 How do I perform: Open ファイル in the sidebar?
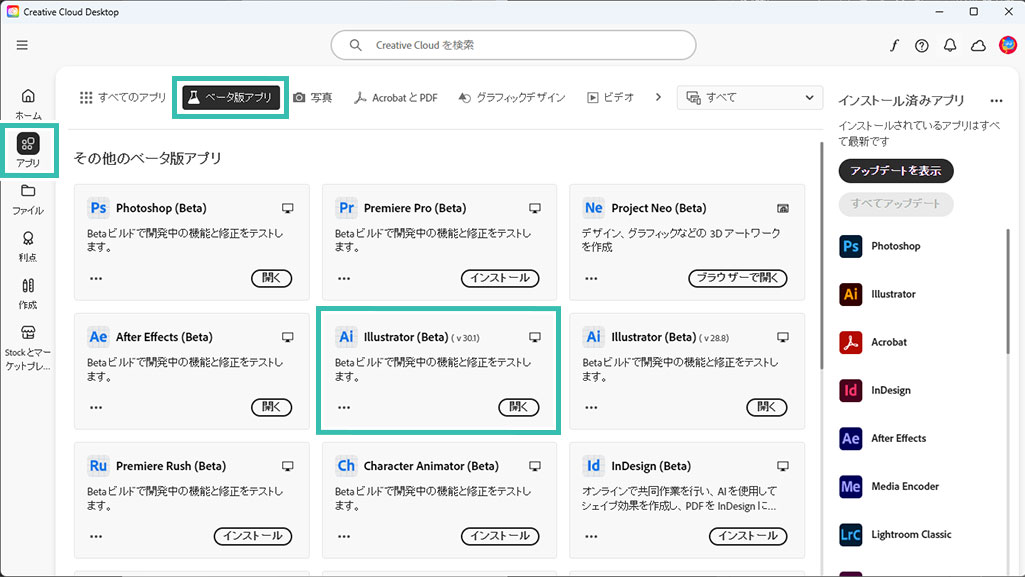pos(28,198)
